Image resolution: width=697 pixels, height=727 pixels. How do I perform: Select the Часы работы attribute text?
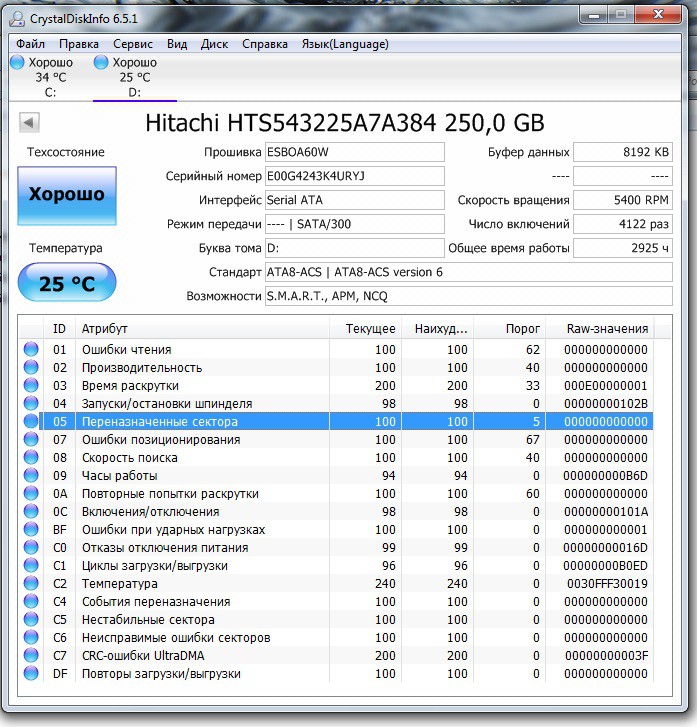coord(120,476)
